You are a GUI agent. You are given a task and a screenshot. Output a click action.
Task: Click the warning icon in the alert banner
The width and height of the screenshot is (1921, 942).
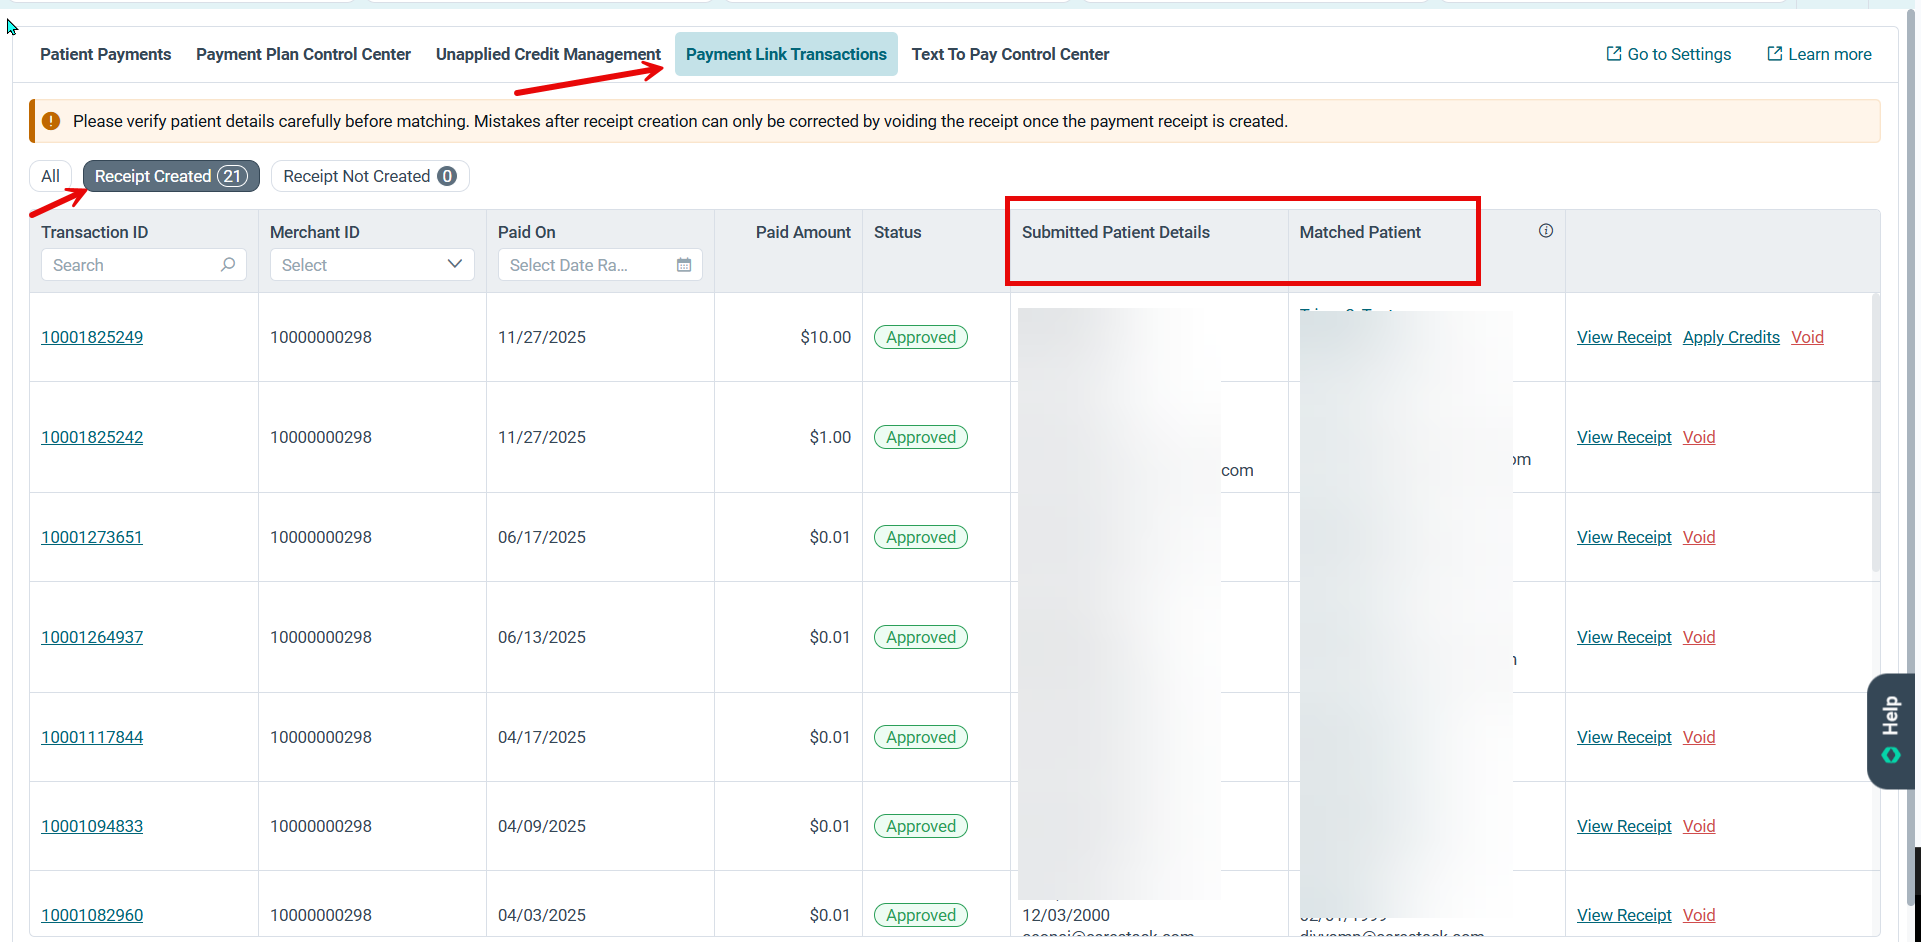[52, 121]
